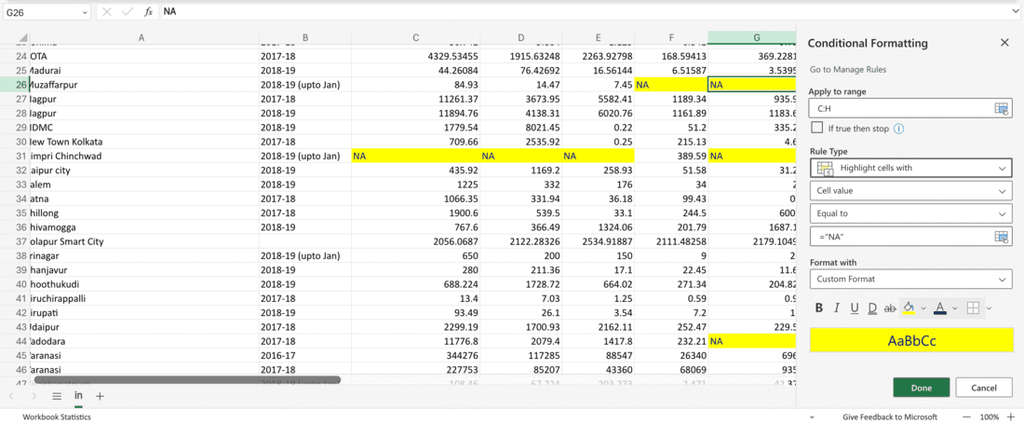
Task: Open range selector for Apply to range
Action: pyautogui.click(x=1001, y=108)
